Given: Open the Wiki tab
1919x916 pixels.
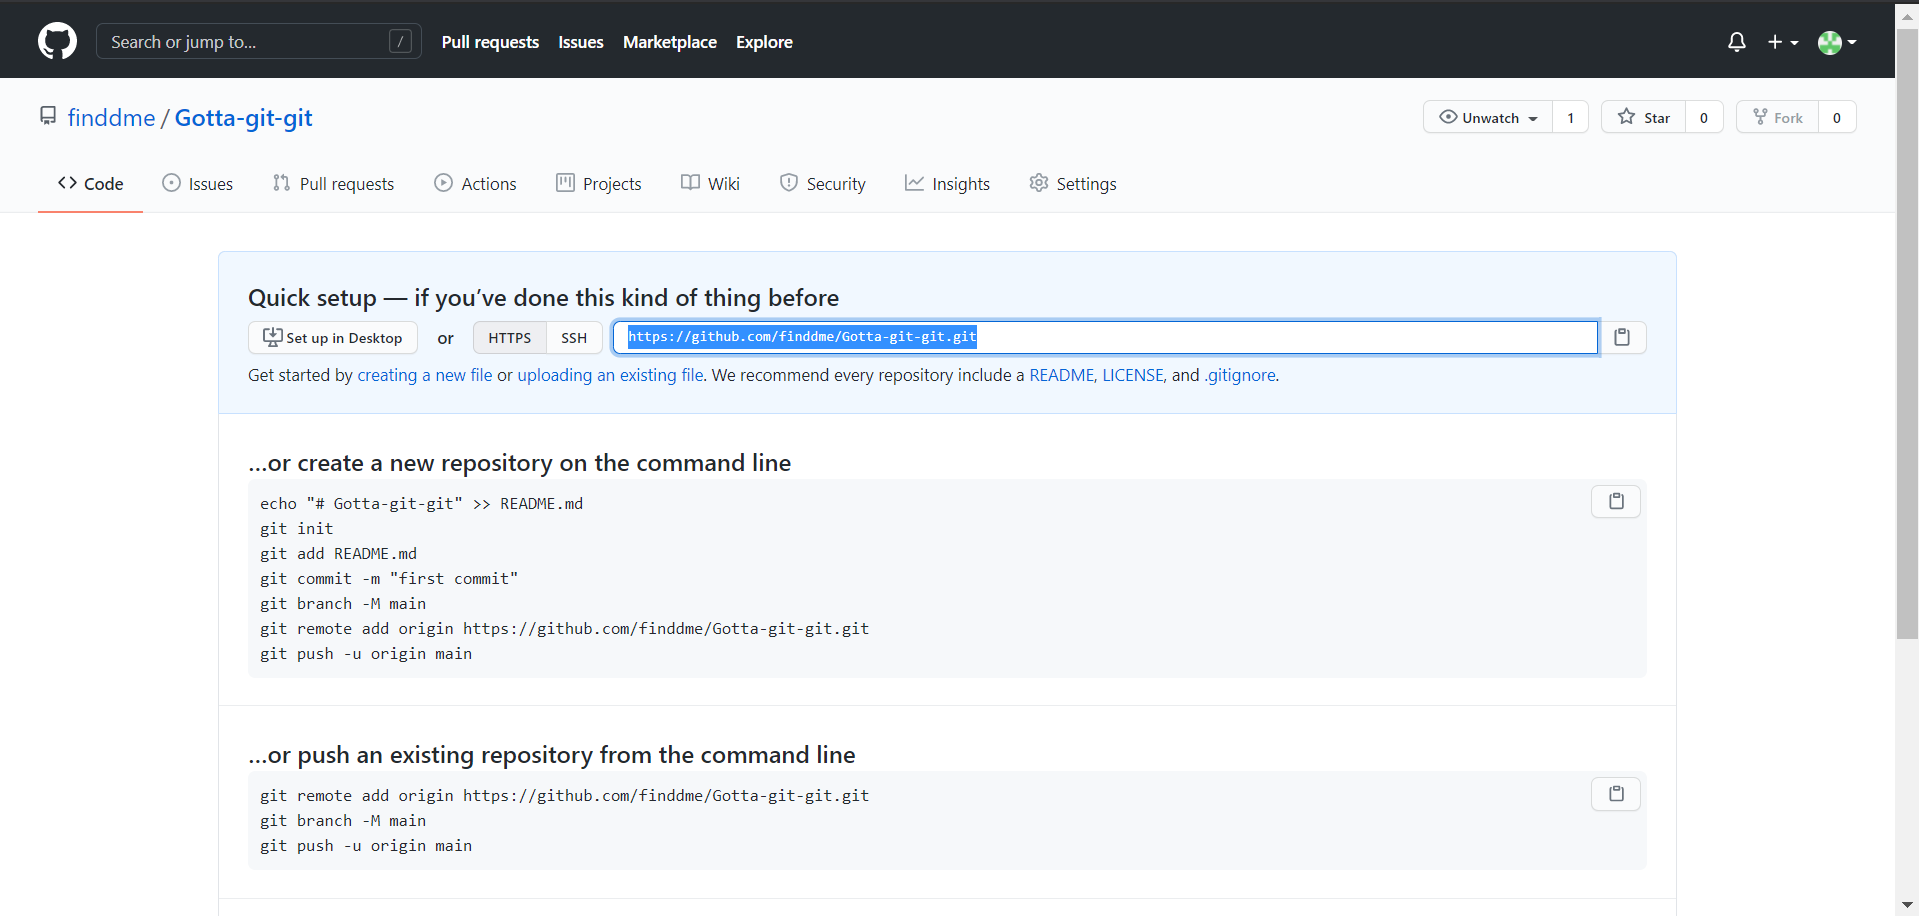Looking at the screenshot, I should (x=710, y=183).
